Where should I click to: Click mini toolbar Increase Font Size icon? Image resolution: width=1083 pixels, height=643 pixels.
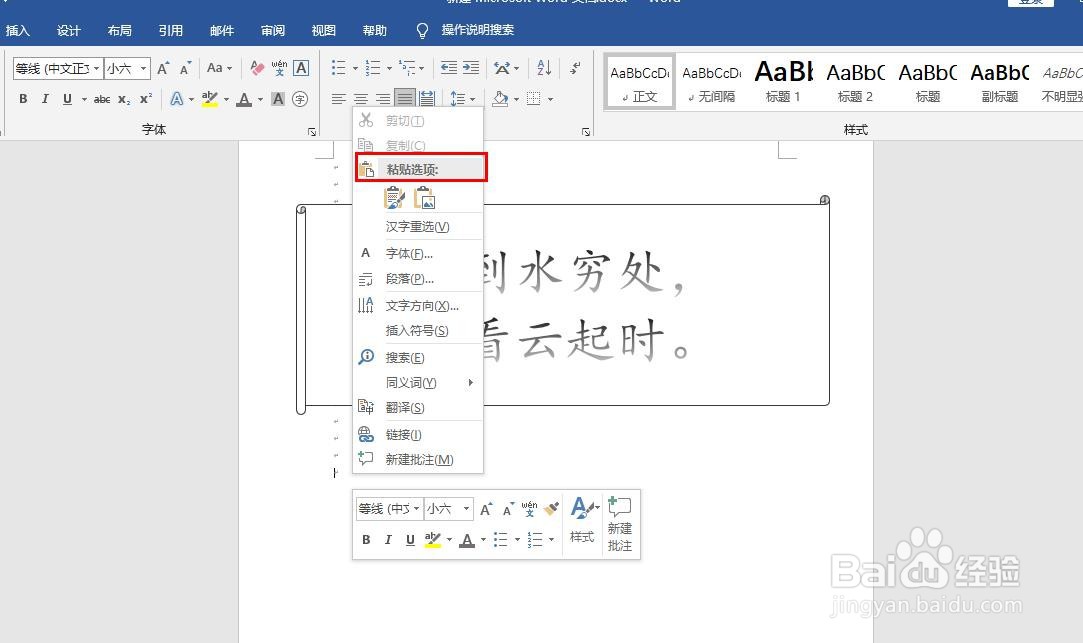pyautogui.click(x=486, y=509)
